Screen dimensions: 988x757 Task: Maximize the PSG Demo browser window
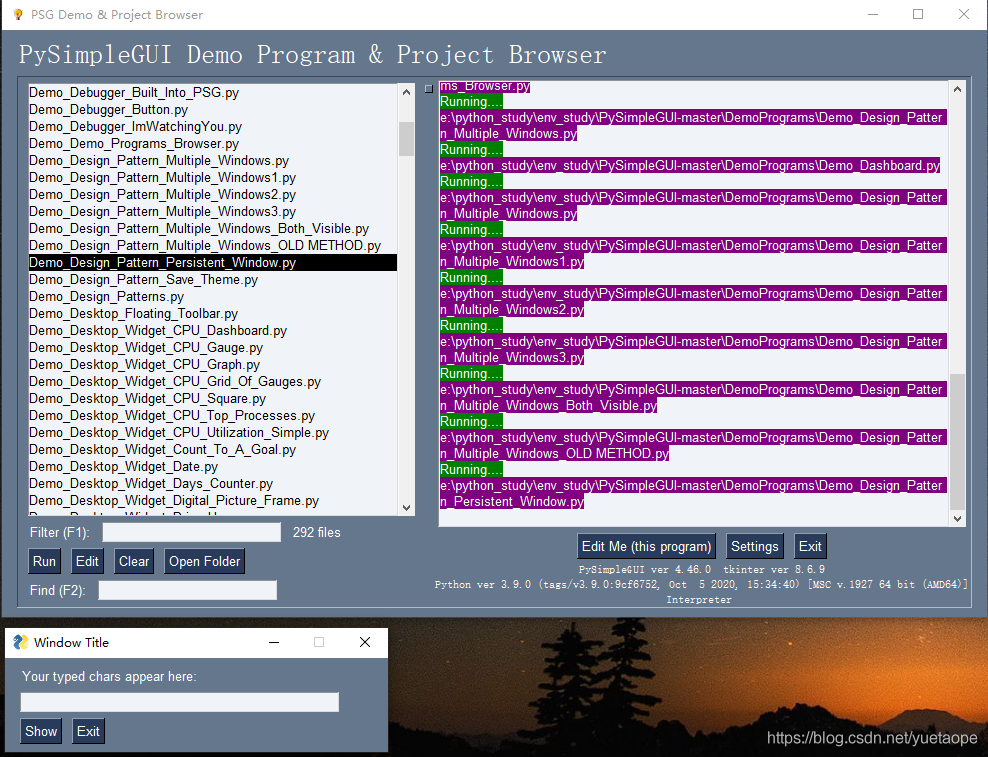918,14
